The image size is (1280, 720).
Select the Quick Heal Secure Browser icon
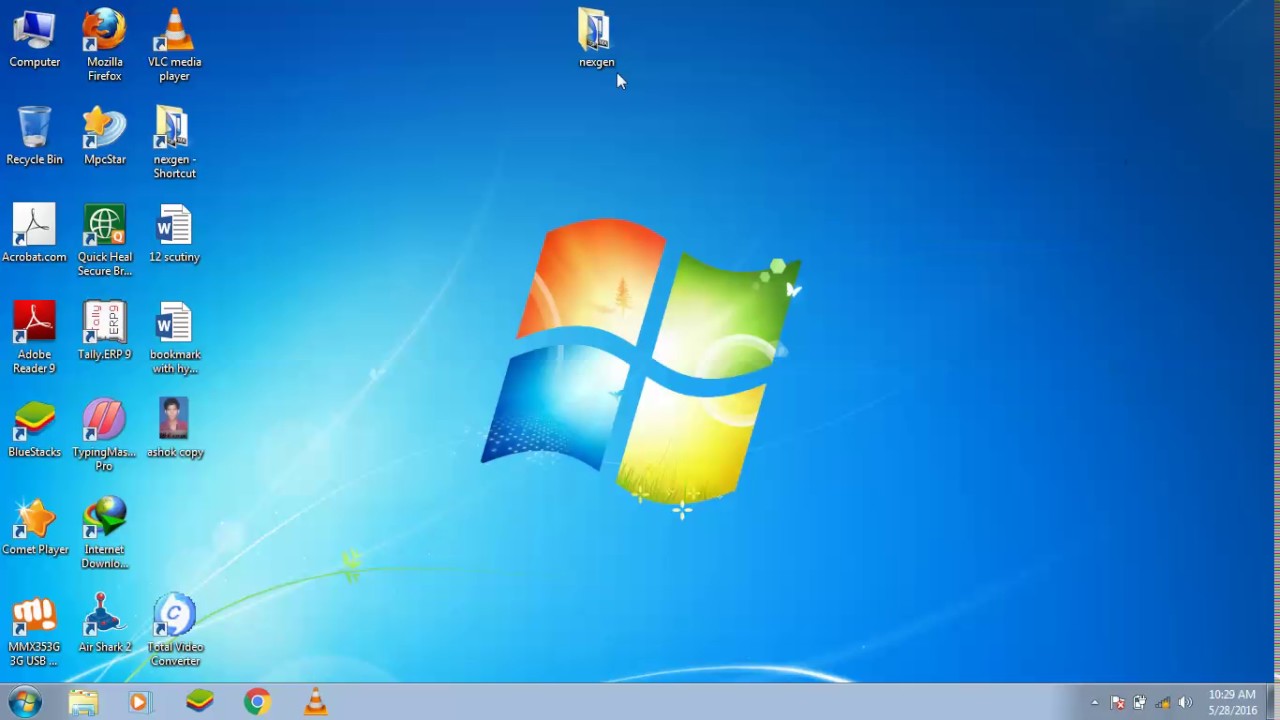[x=104, y=240]
